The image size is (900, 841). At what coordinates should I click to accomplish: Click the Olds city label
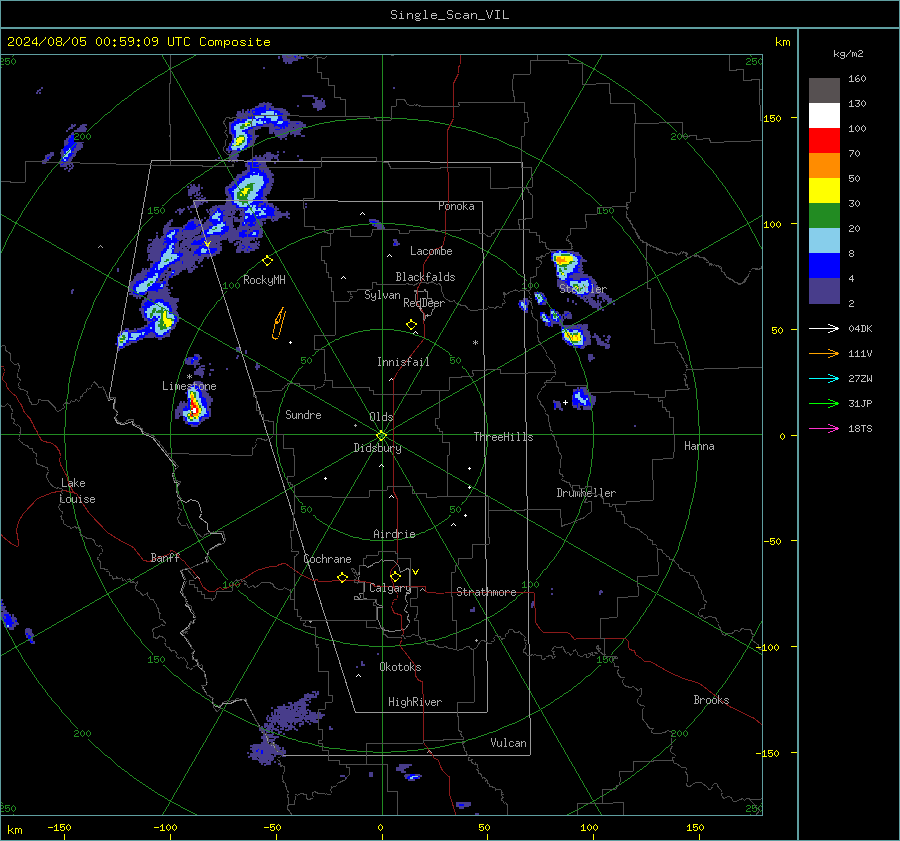pos(381,417)
